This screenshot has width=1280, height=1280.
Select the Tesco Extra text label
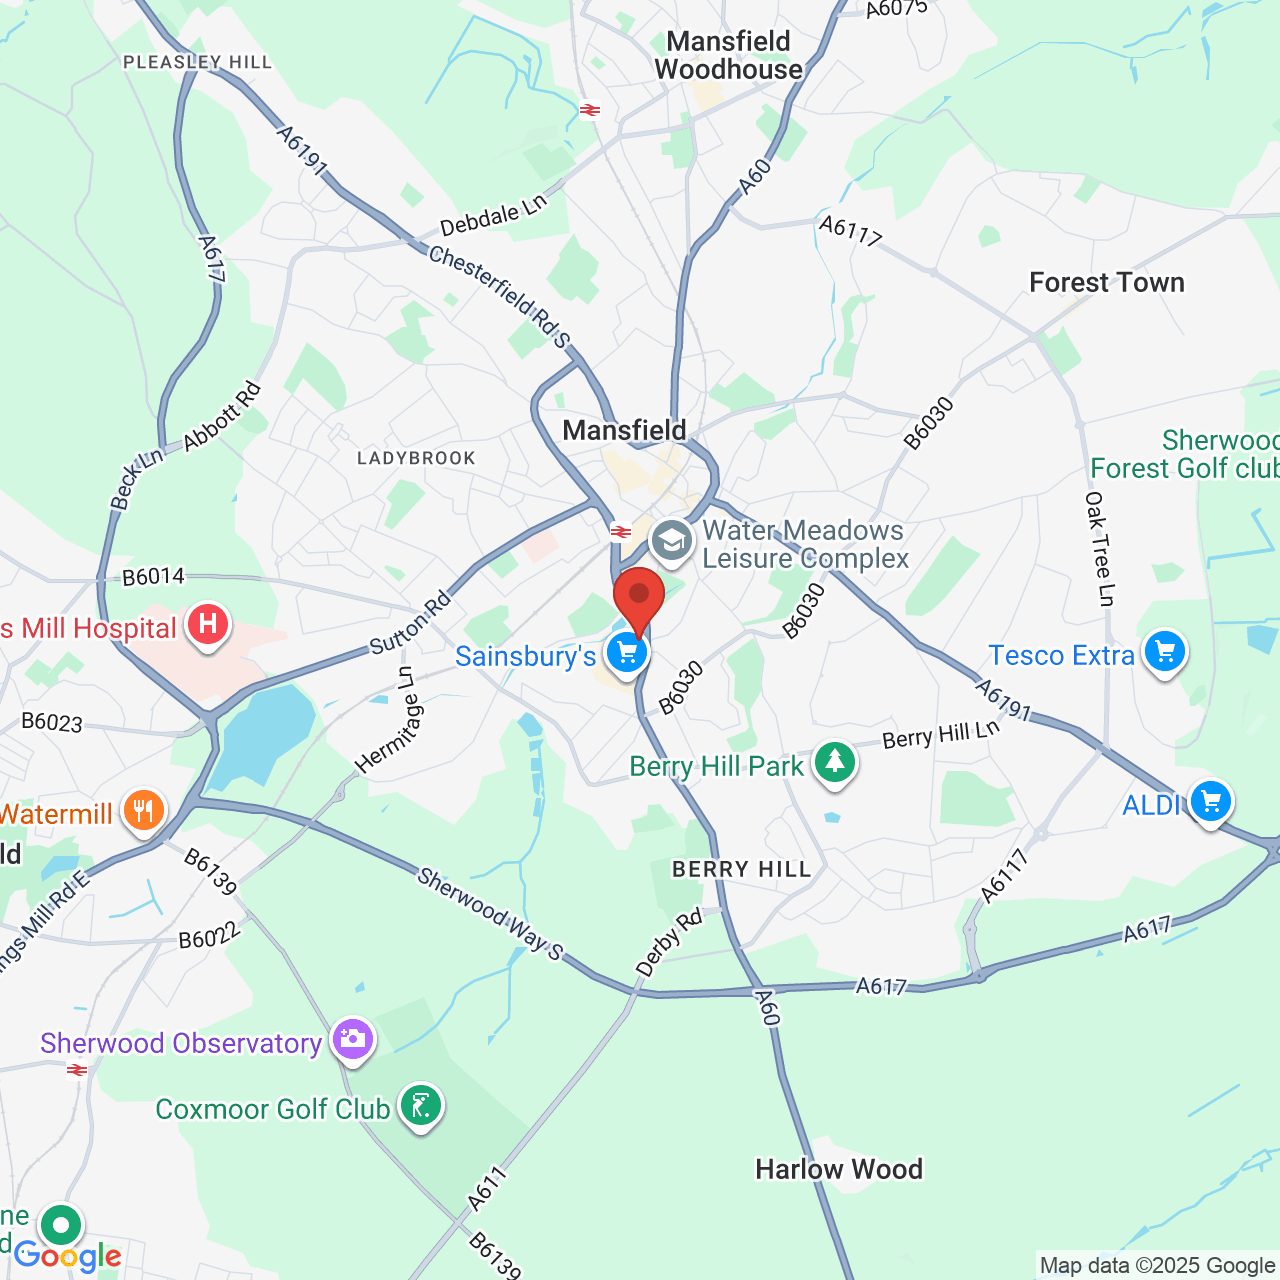[1061, 655]
